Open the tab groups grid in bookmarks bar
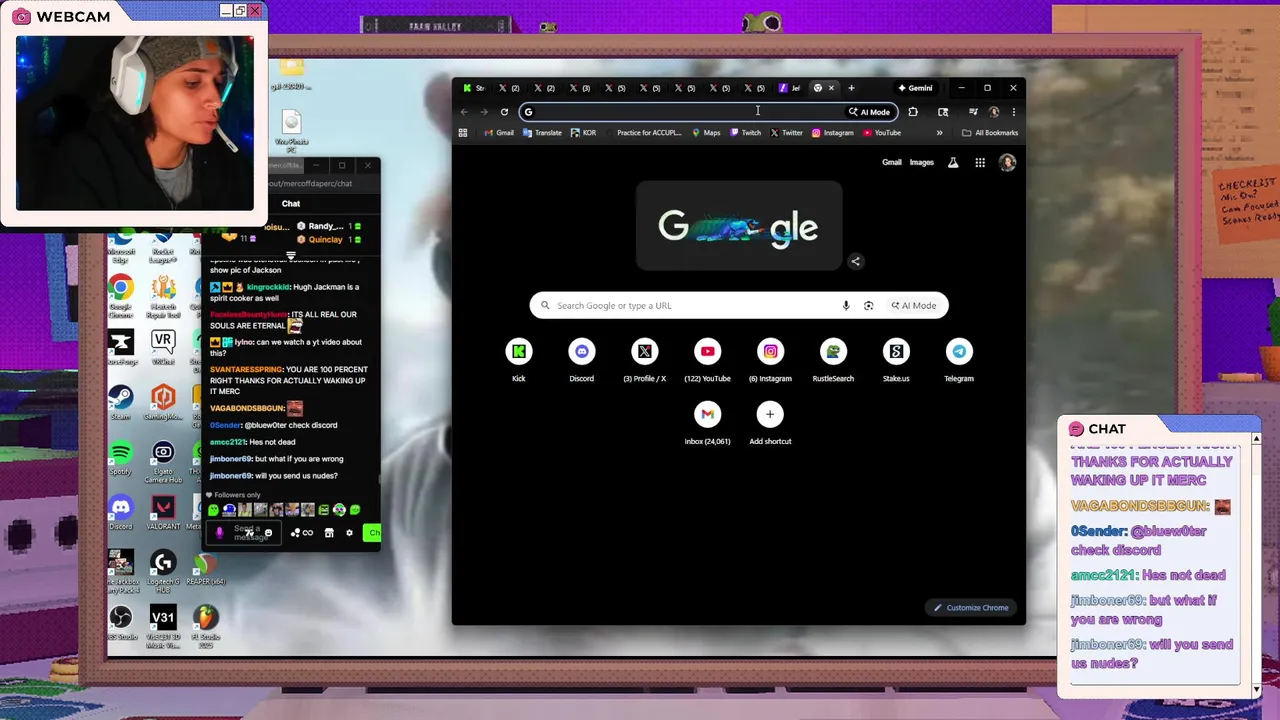The height and width of the screenshot is (720, 1280). click(463, 133)
